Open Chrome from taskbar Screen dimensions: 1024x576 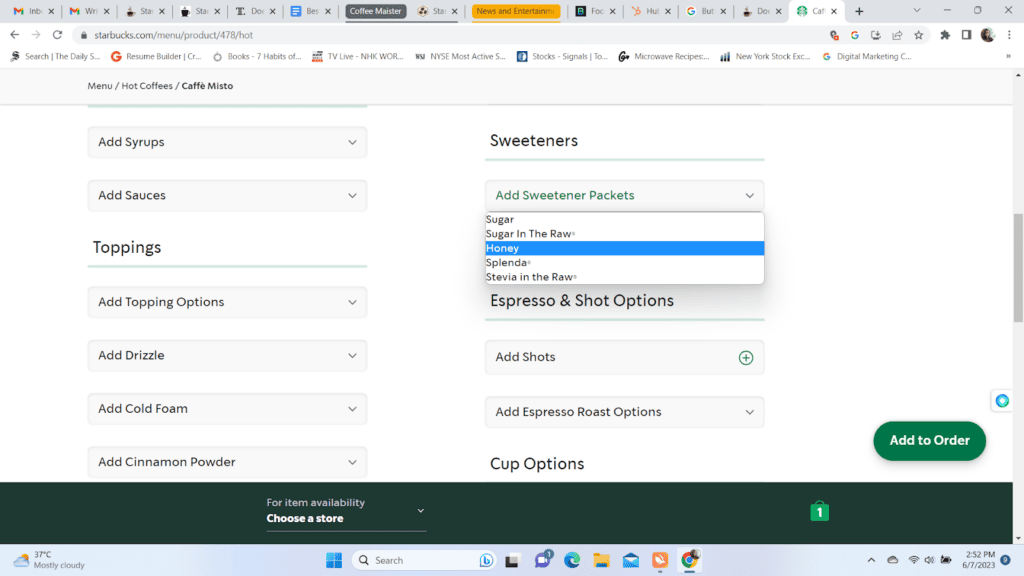690,560
